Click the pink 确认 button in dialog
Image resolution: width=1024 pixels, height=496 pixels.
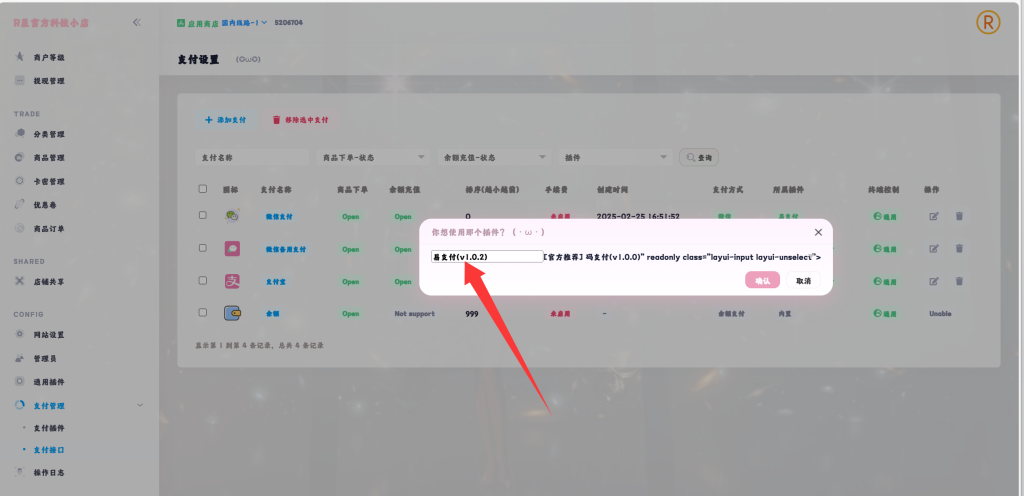762,281
